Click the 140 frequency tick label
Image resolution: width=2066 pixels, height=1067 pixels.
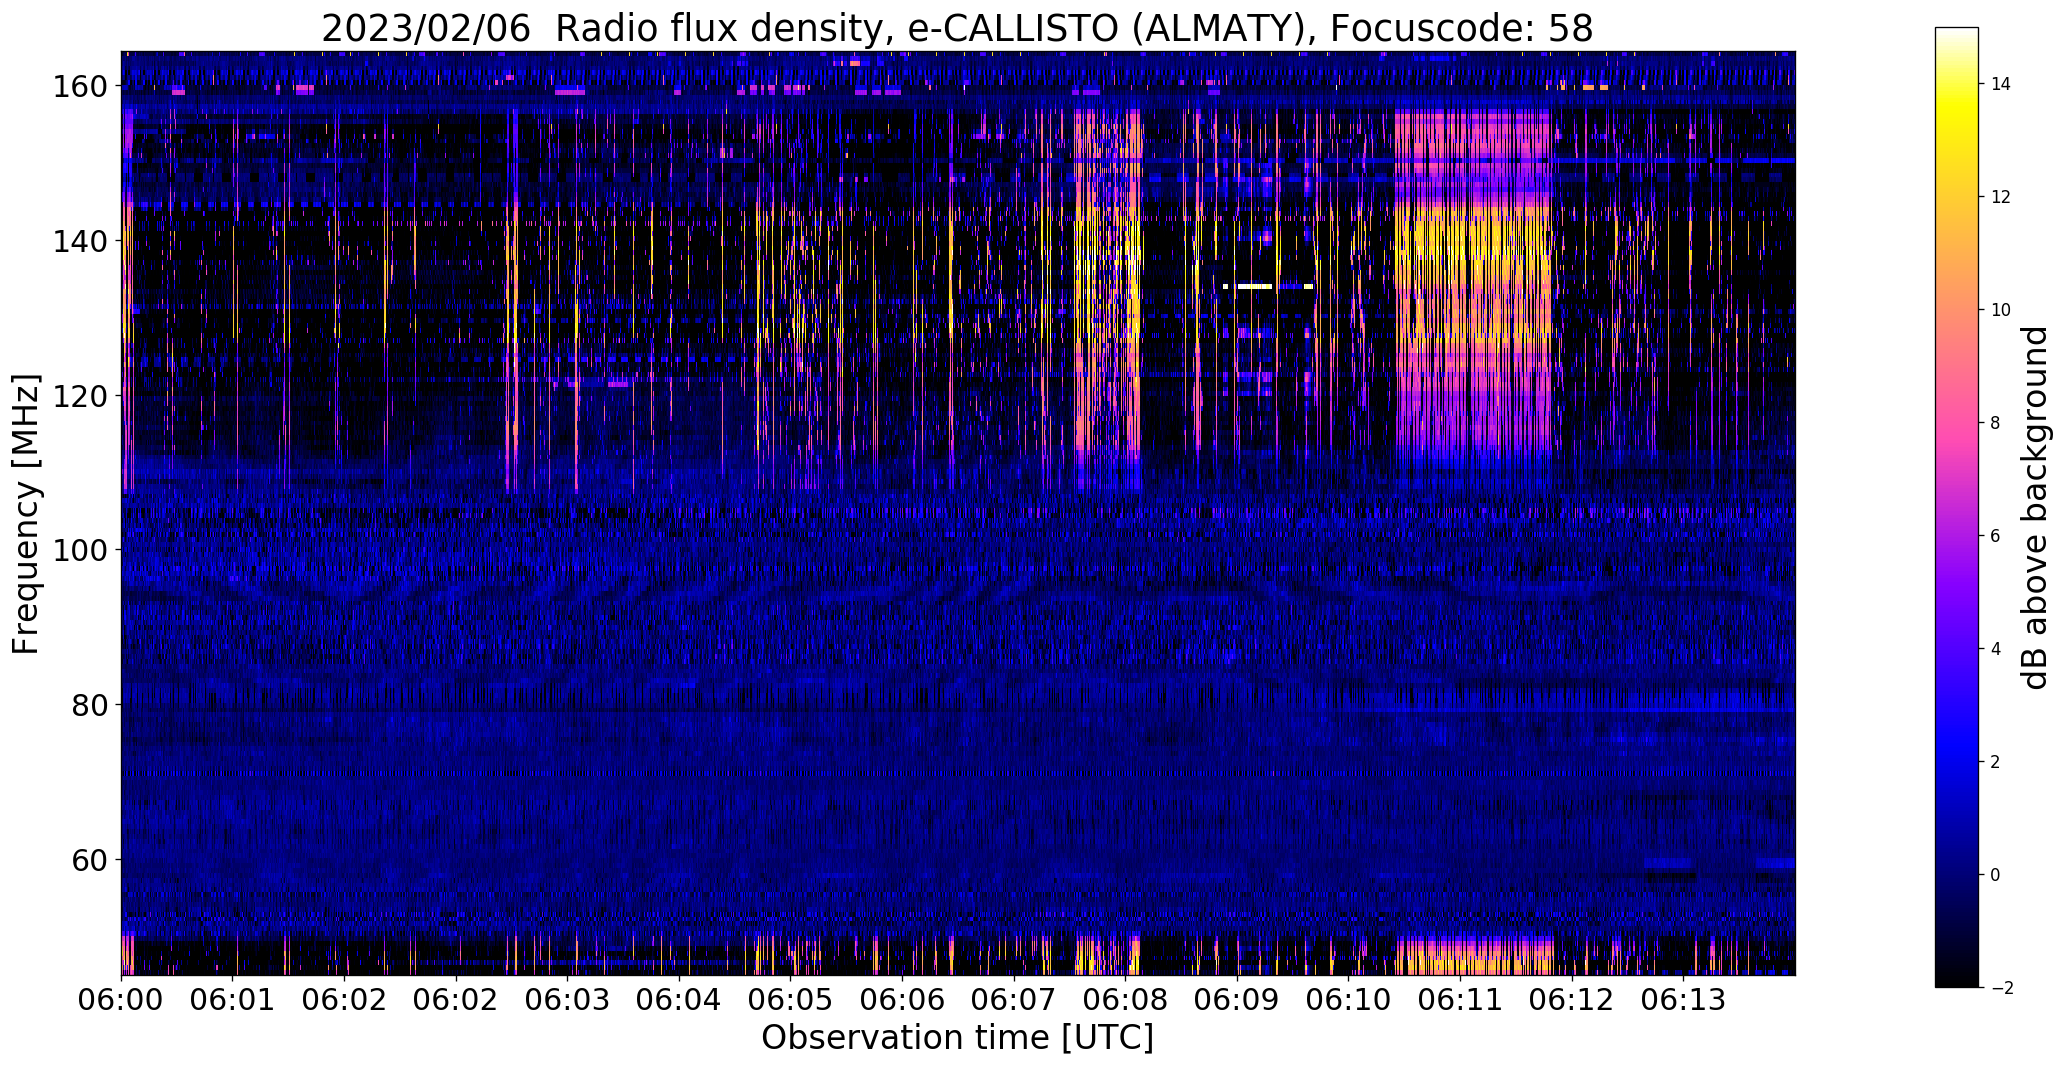point(79,241)
